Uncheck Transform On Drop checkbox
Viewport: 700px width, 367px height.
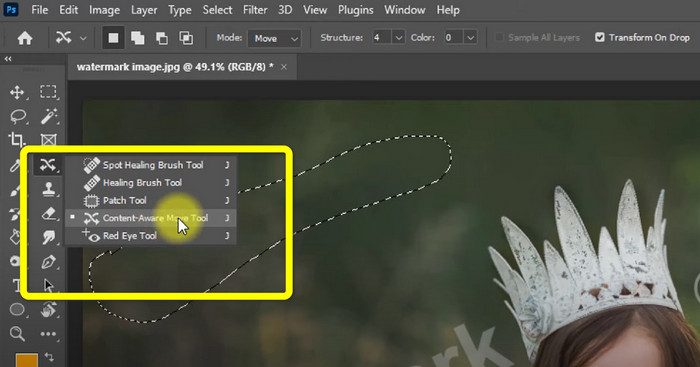[600, 37]
